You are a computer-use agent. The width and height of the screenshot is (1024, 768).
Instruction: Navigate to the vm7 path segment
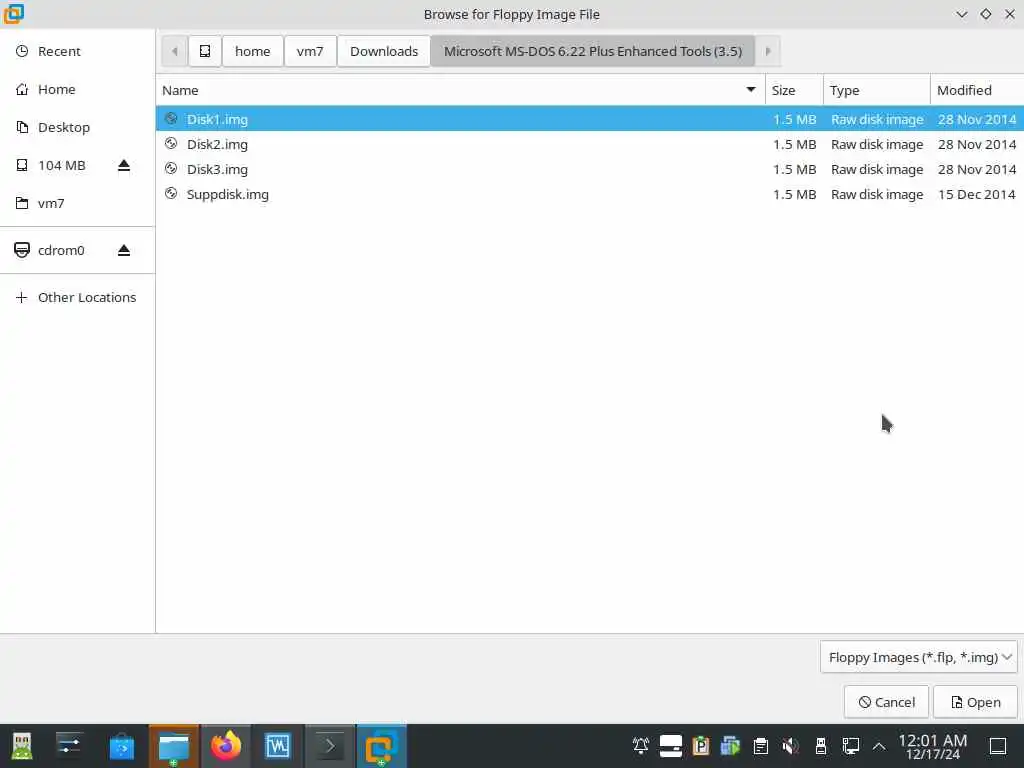coord(310,51)
